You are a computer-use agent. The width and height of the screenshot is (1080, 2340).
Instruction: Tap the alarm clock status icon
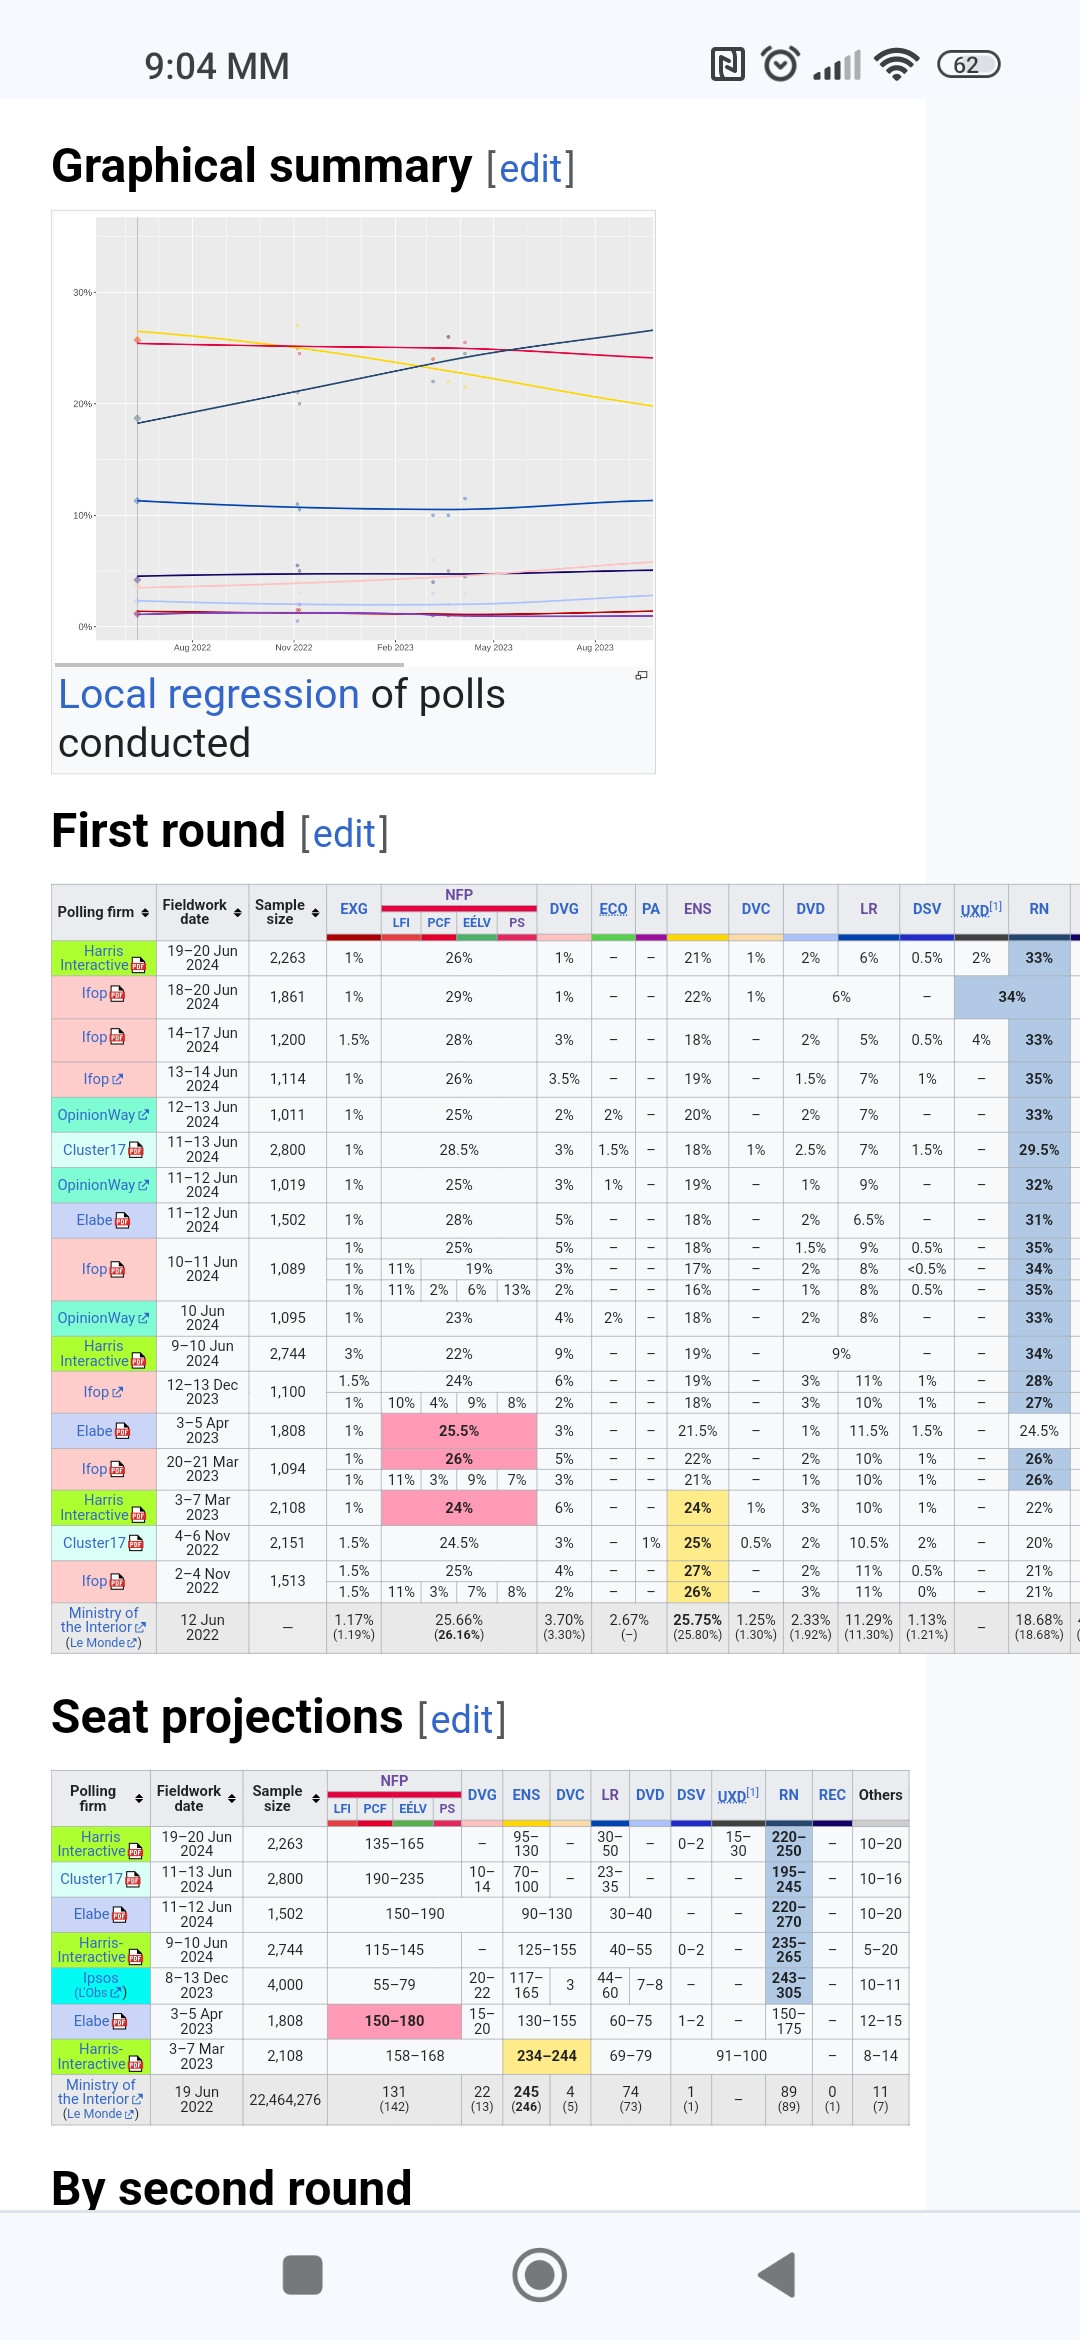780,65
